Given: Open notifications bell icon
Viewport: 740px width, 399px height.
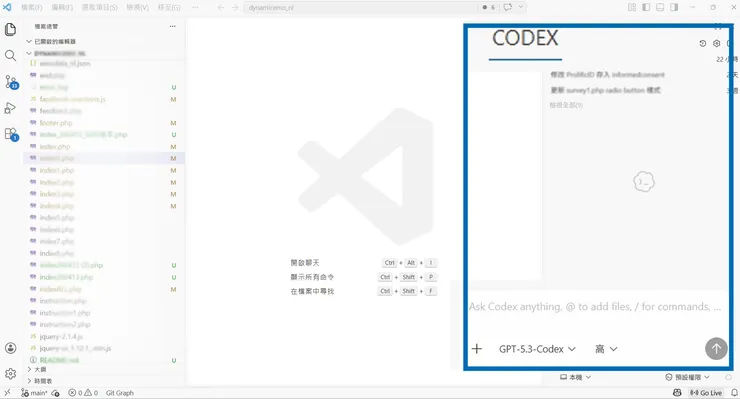Looking at the screenshot, I should [734, 393].
